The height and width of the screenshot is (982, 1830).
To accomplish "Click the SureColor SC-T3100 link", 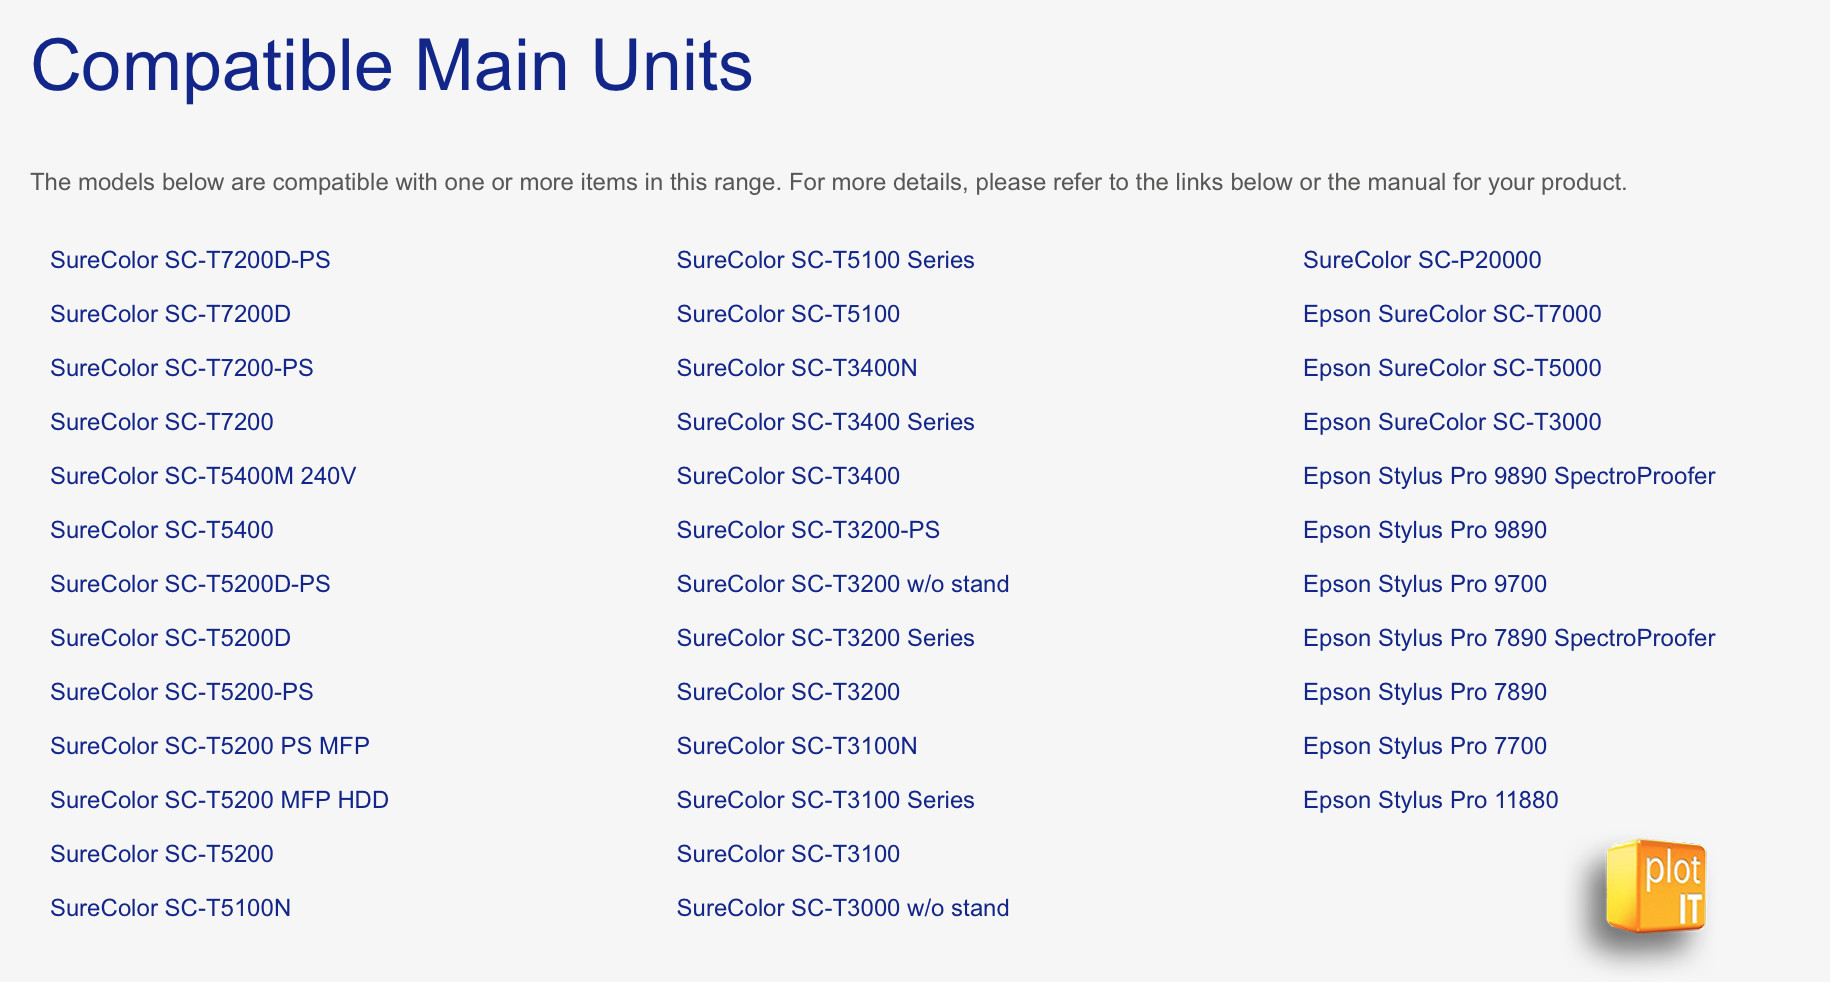I will pos(788,854).
